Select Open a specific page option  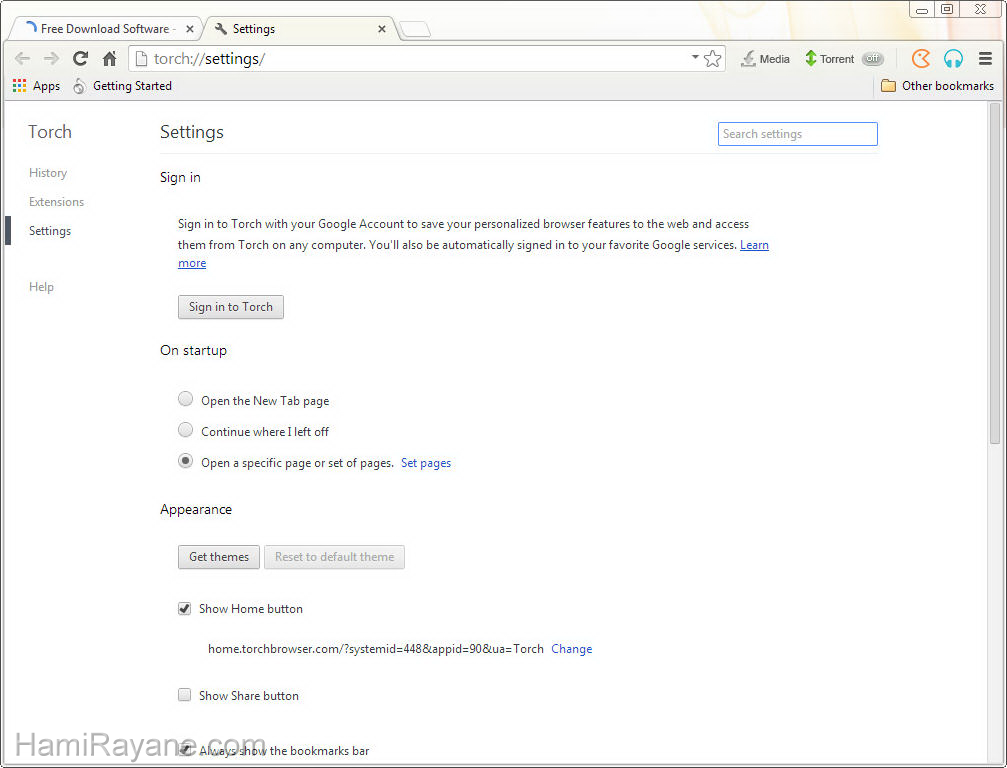(x=186, y=460)
